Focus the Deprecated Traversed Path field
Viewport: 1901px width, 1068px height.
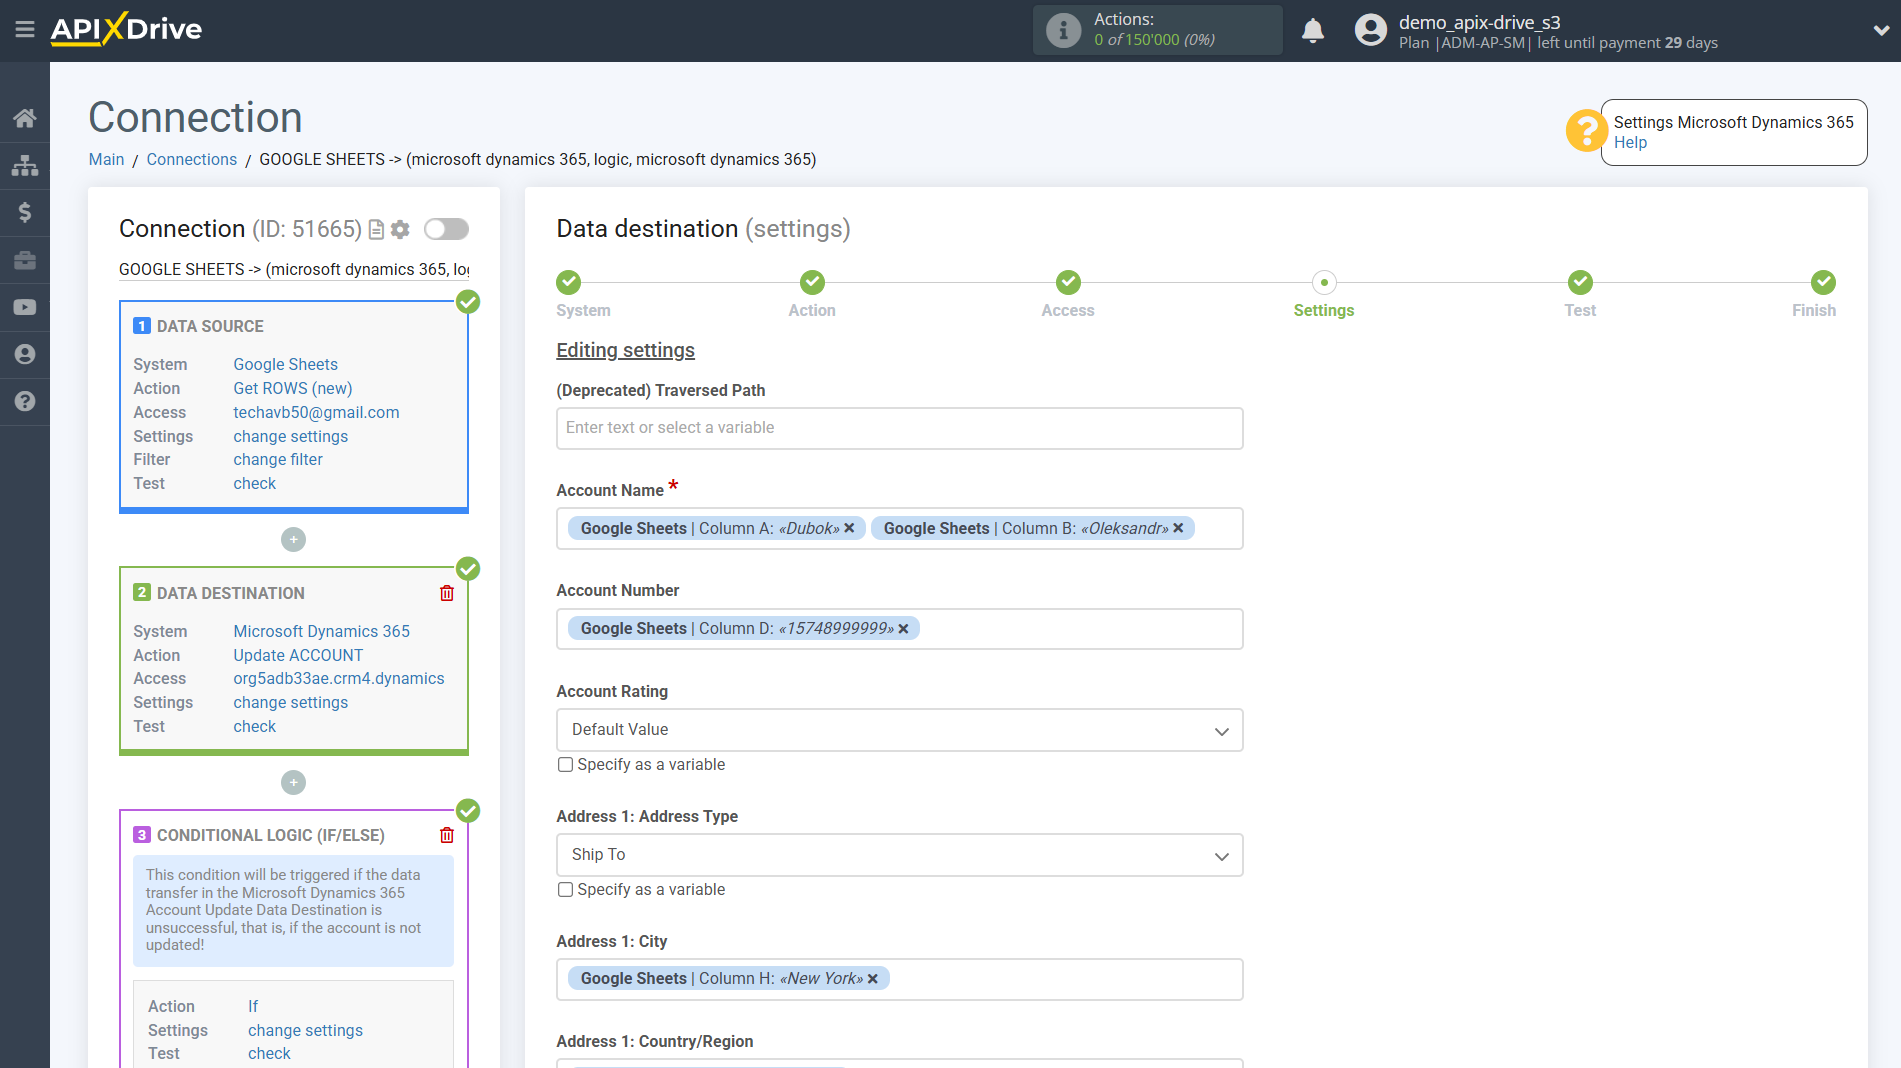899,428
